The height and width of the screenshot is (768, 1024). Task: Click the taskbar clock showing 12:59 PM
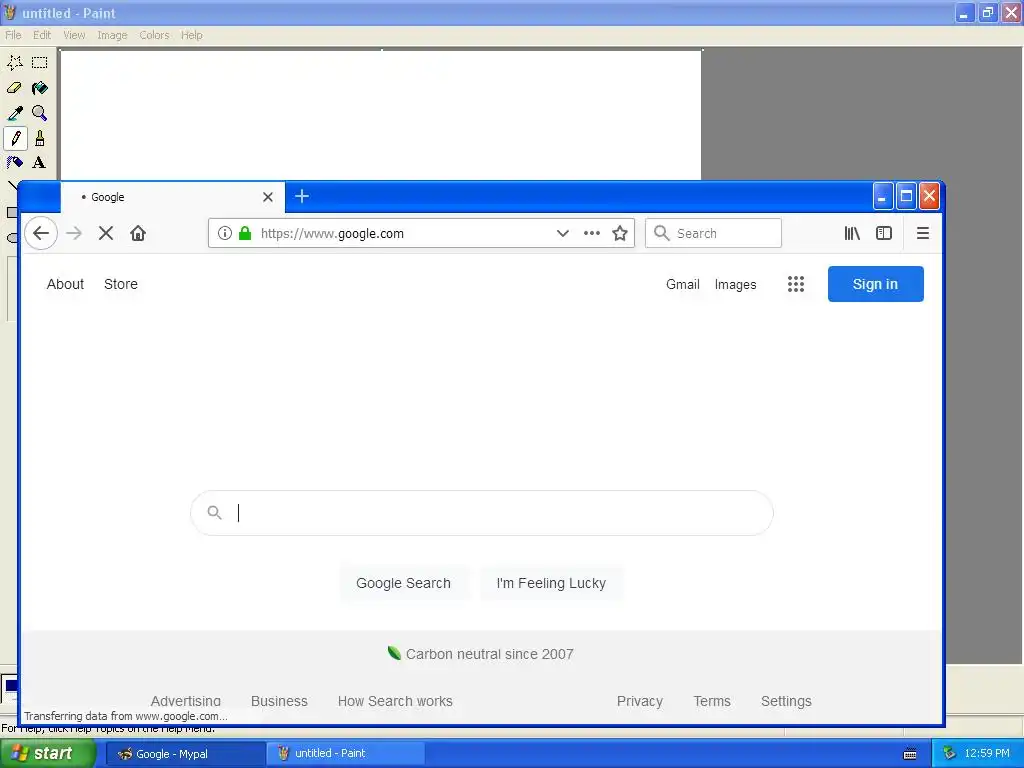click(x=987, y=754)
